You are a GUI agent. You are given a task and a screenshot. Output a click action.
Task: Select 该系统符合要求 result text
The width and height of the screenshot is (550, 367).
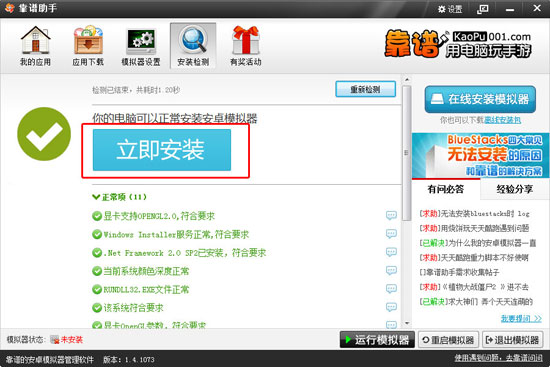click(133, 308)
